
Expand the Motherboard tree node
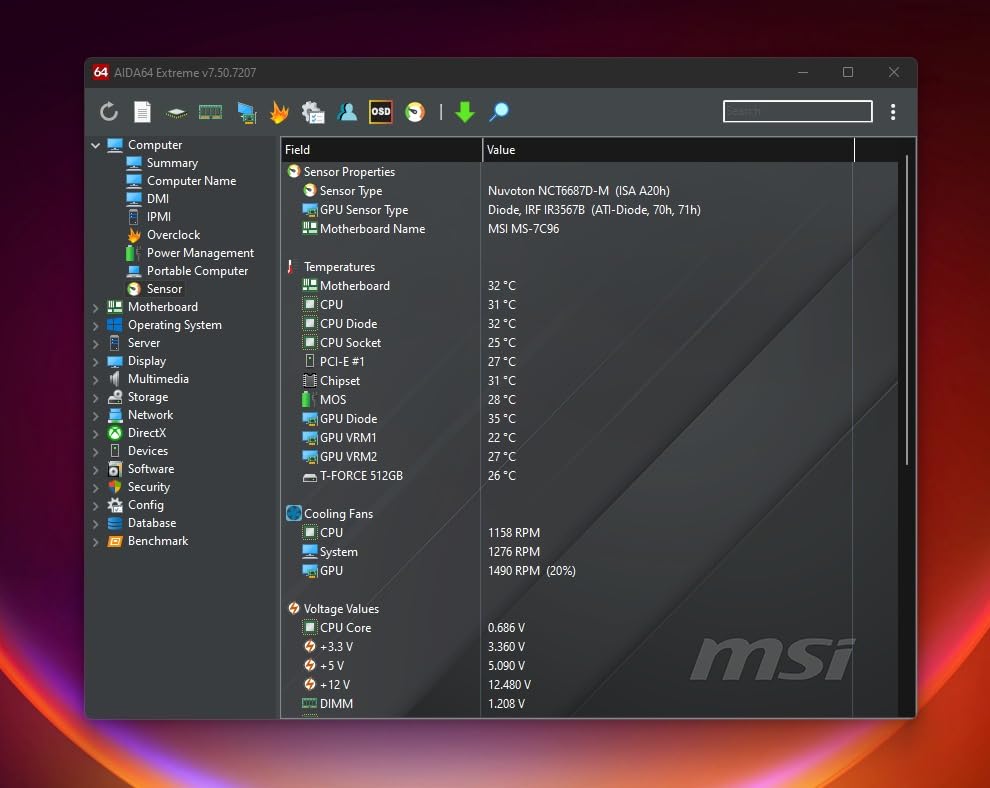[x=96, y=307]
